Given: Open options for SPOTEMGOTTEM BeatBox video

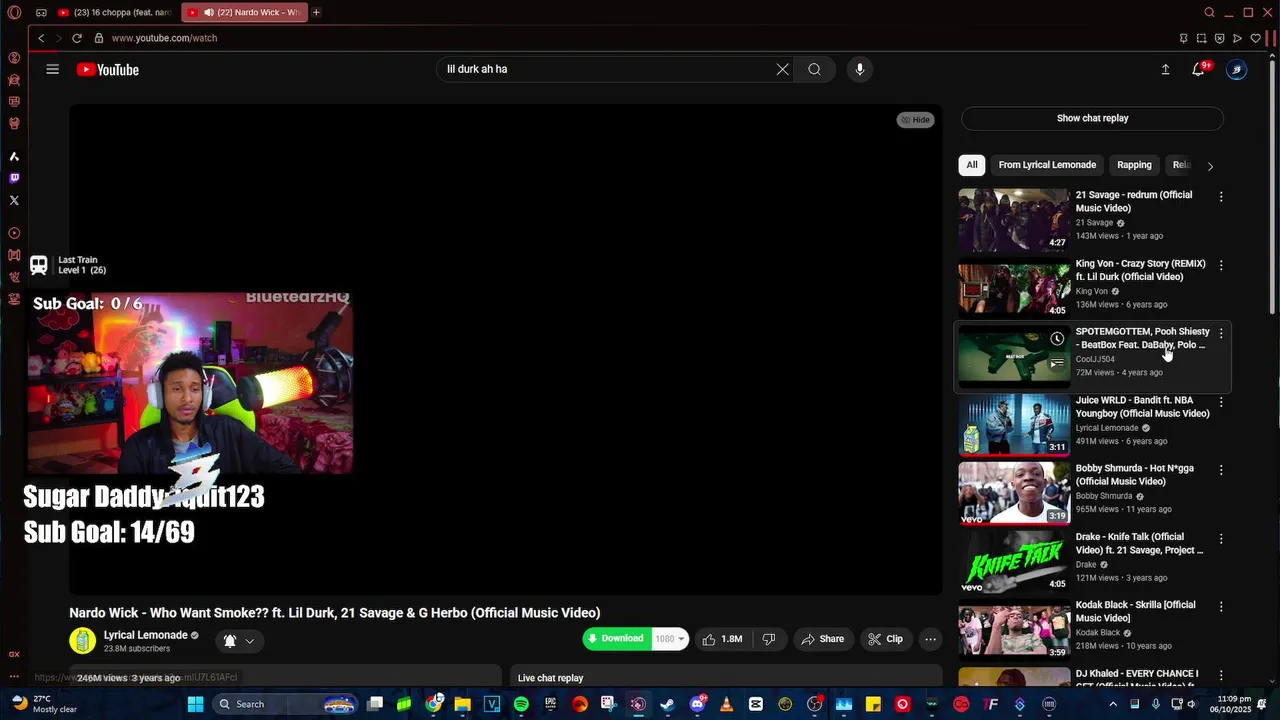Looking at the screenshot, I should (x=1221, y=333).
